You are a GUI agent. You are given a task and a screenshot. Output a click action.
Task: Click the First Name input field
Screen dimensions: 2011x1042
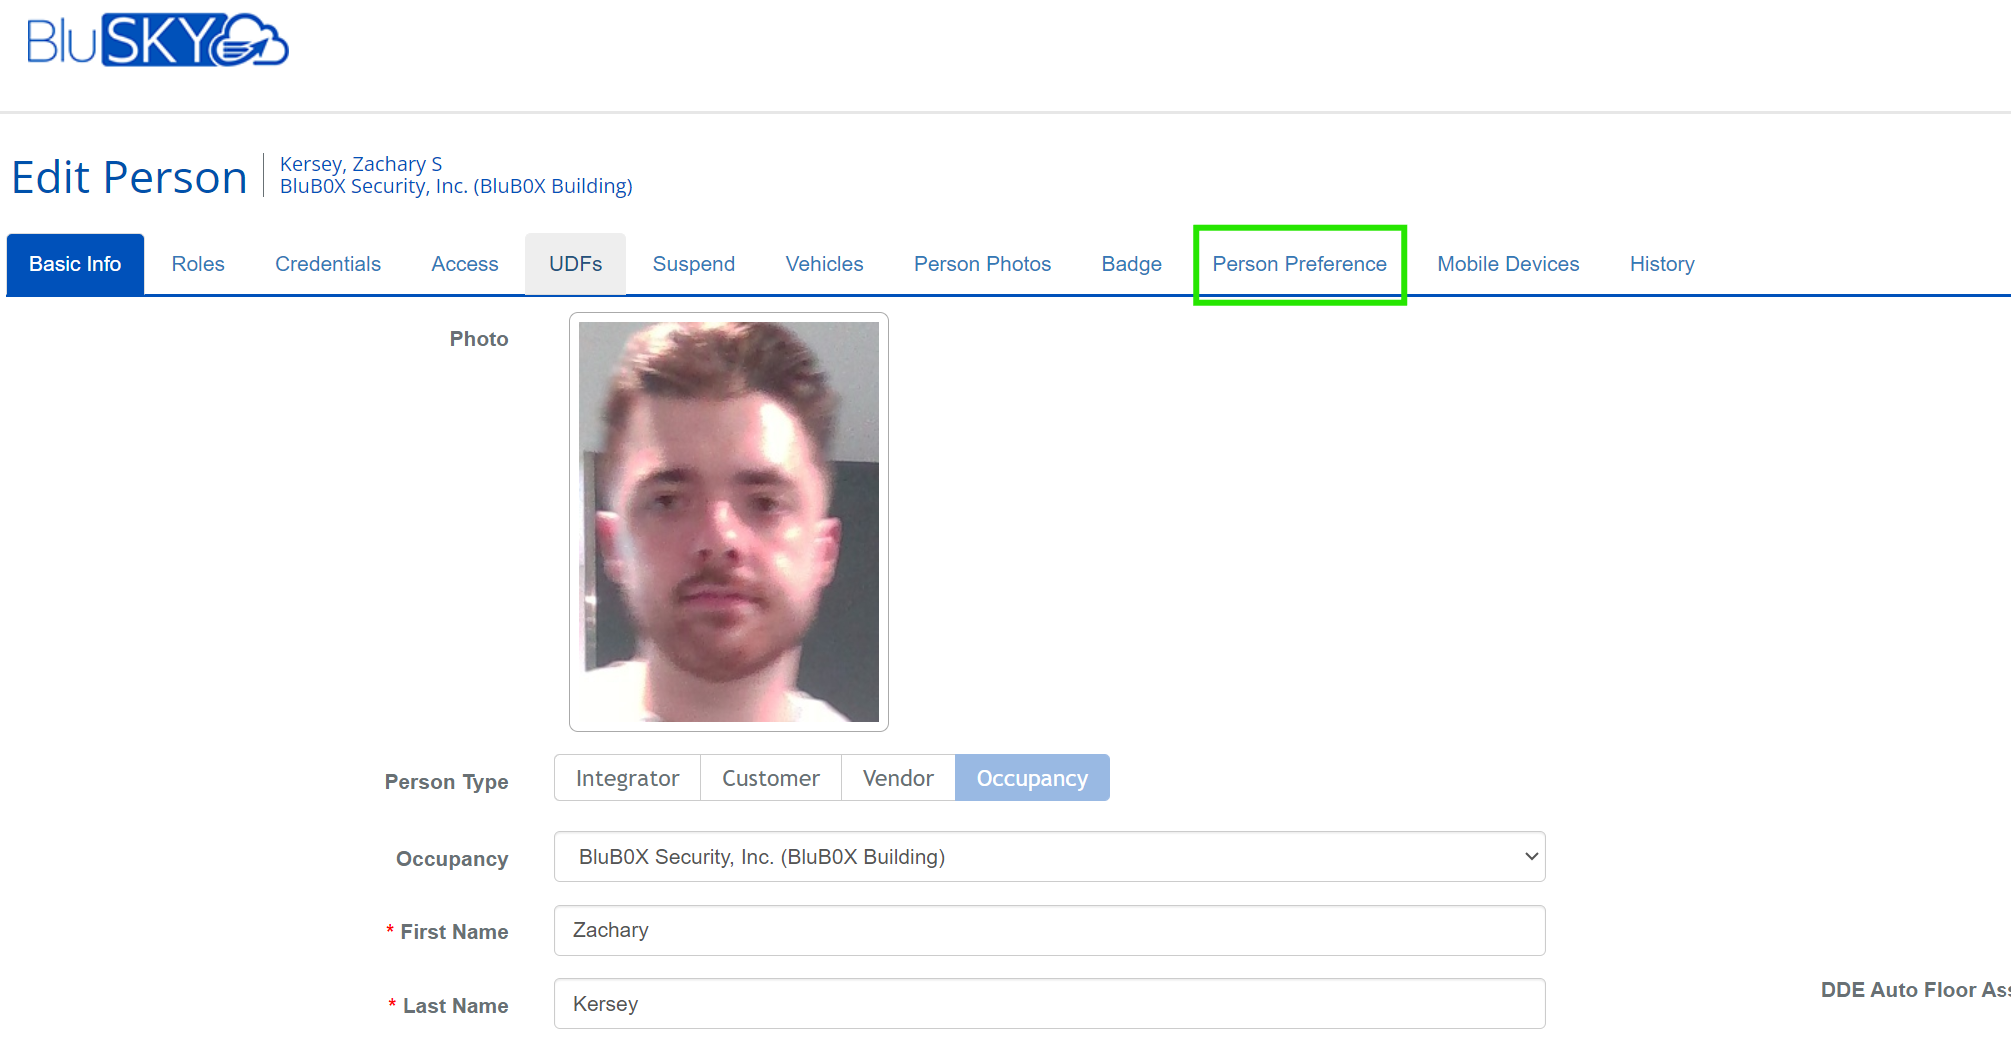pos(1049,930)
